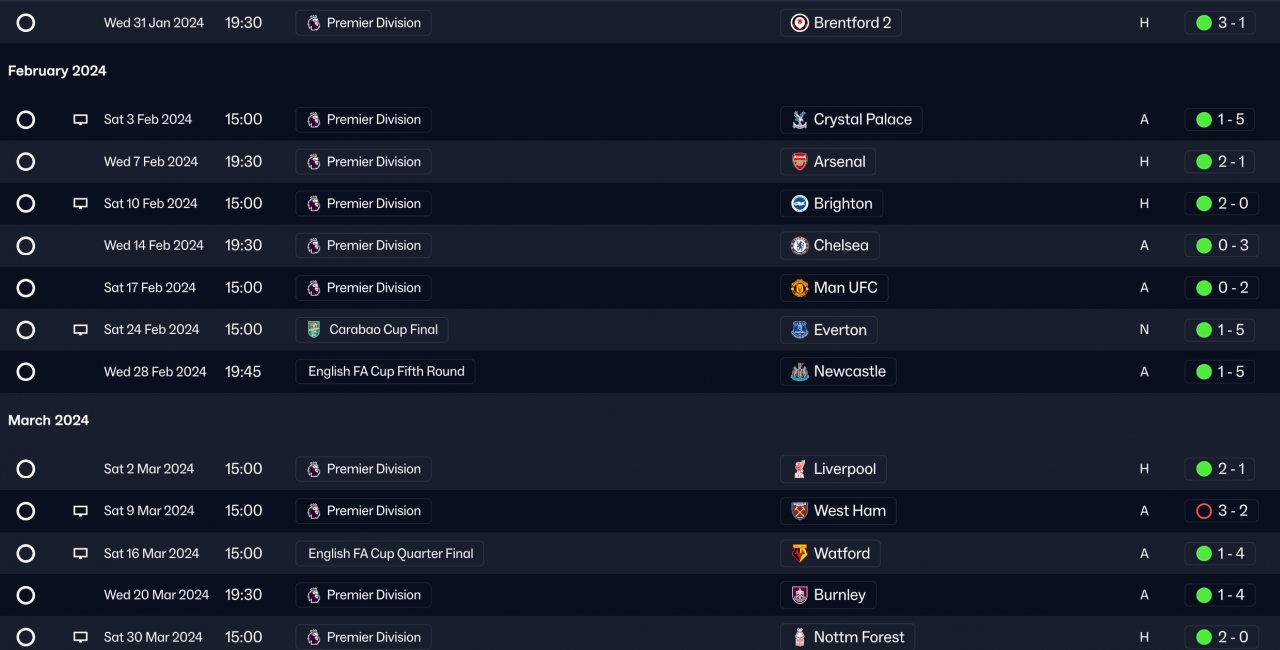Click the Watford club badge icon
The height and width of the screenshot is (650, 1280).
click(799, 554)
